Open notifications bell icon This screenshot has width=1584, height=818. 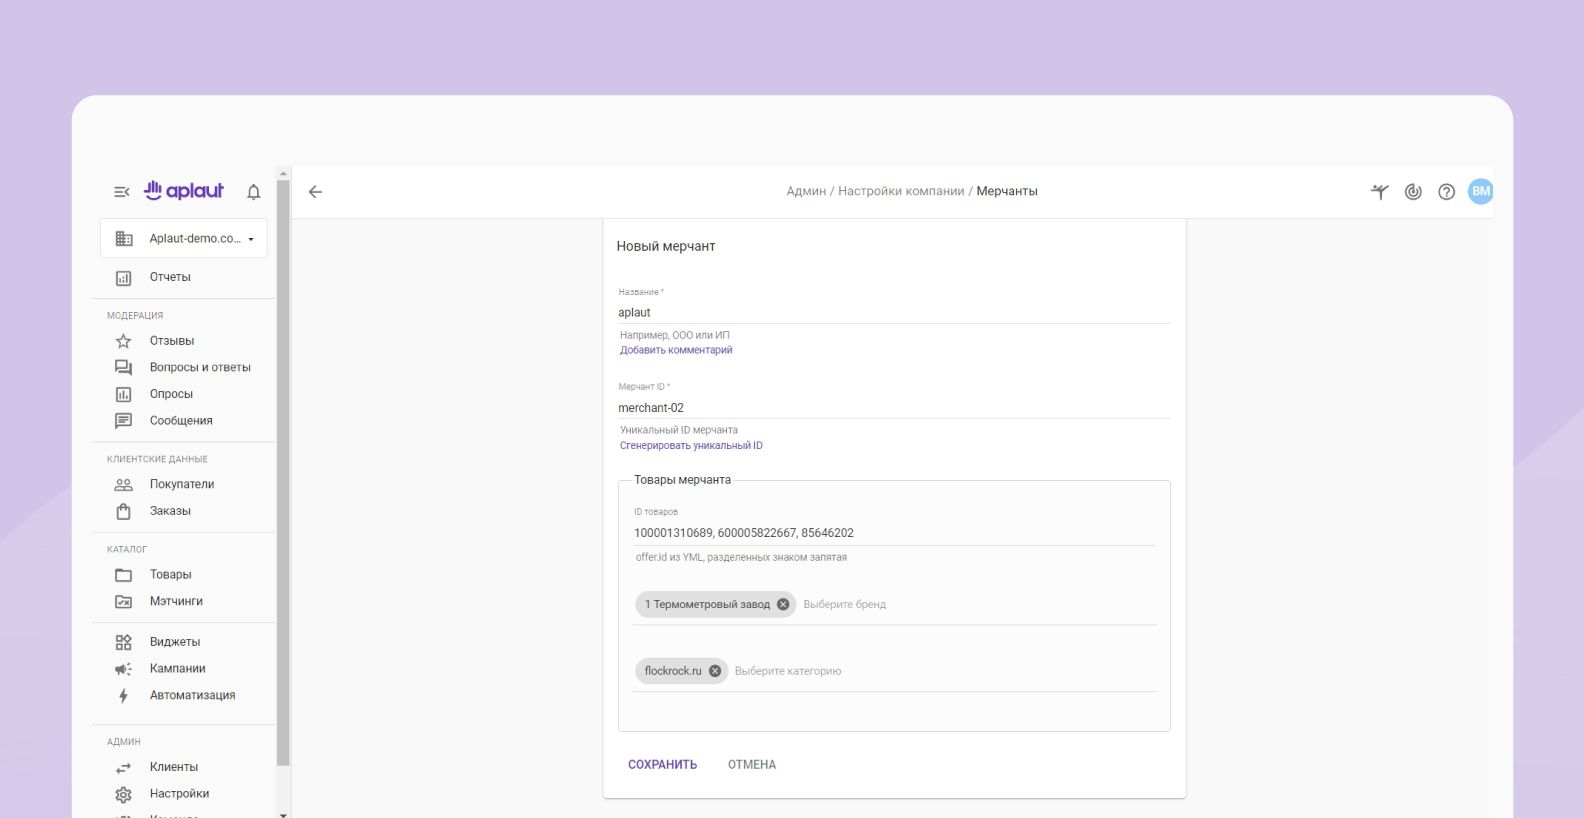pyautogui.click(x=254, y=192)
